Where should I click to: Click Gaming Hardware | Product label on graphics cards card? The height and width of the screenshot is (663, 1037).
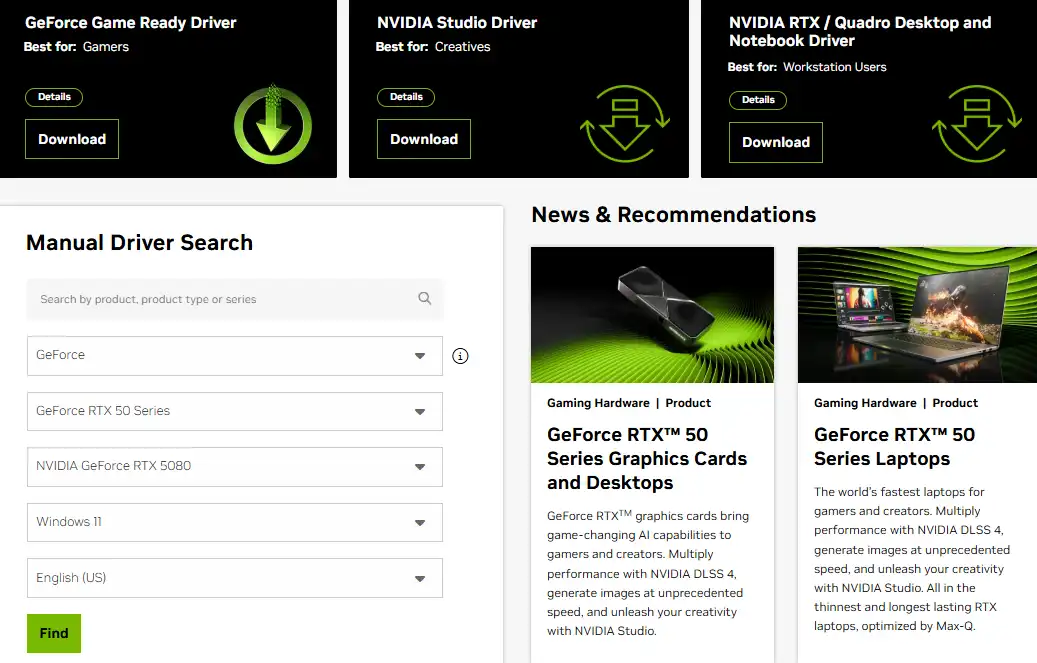629,403
